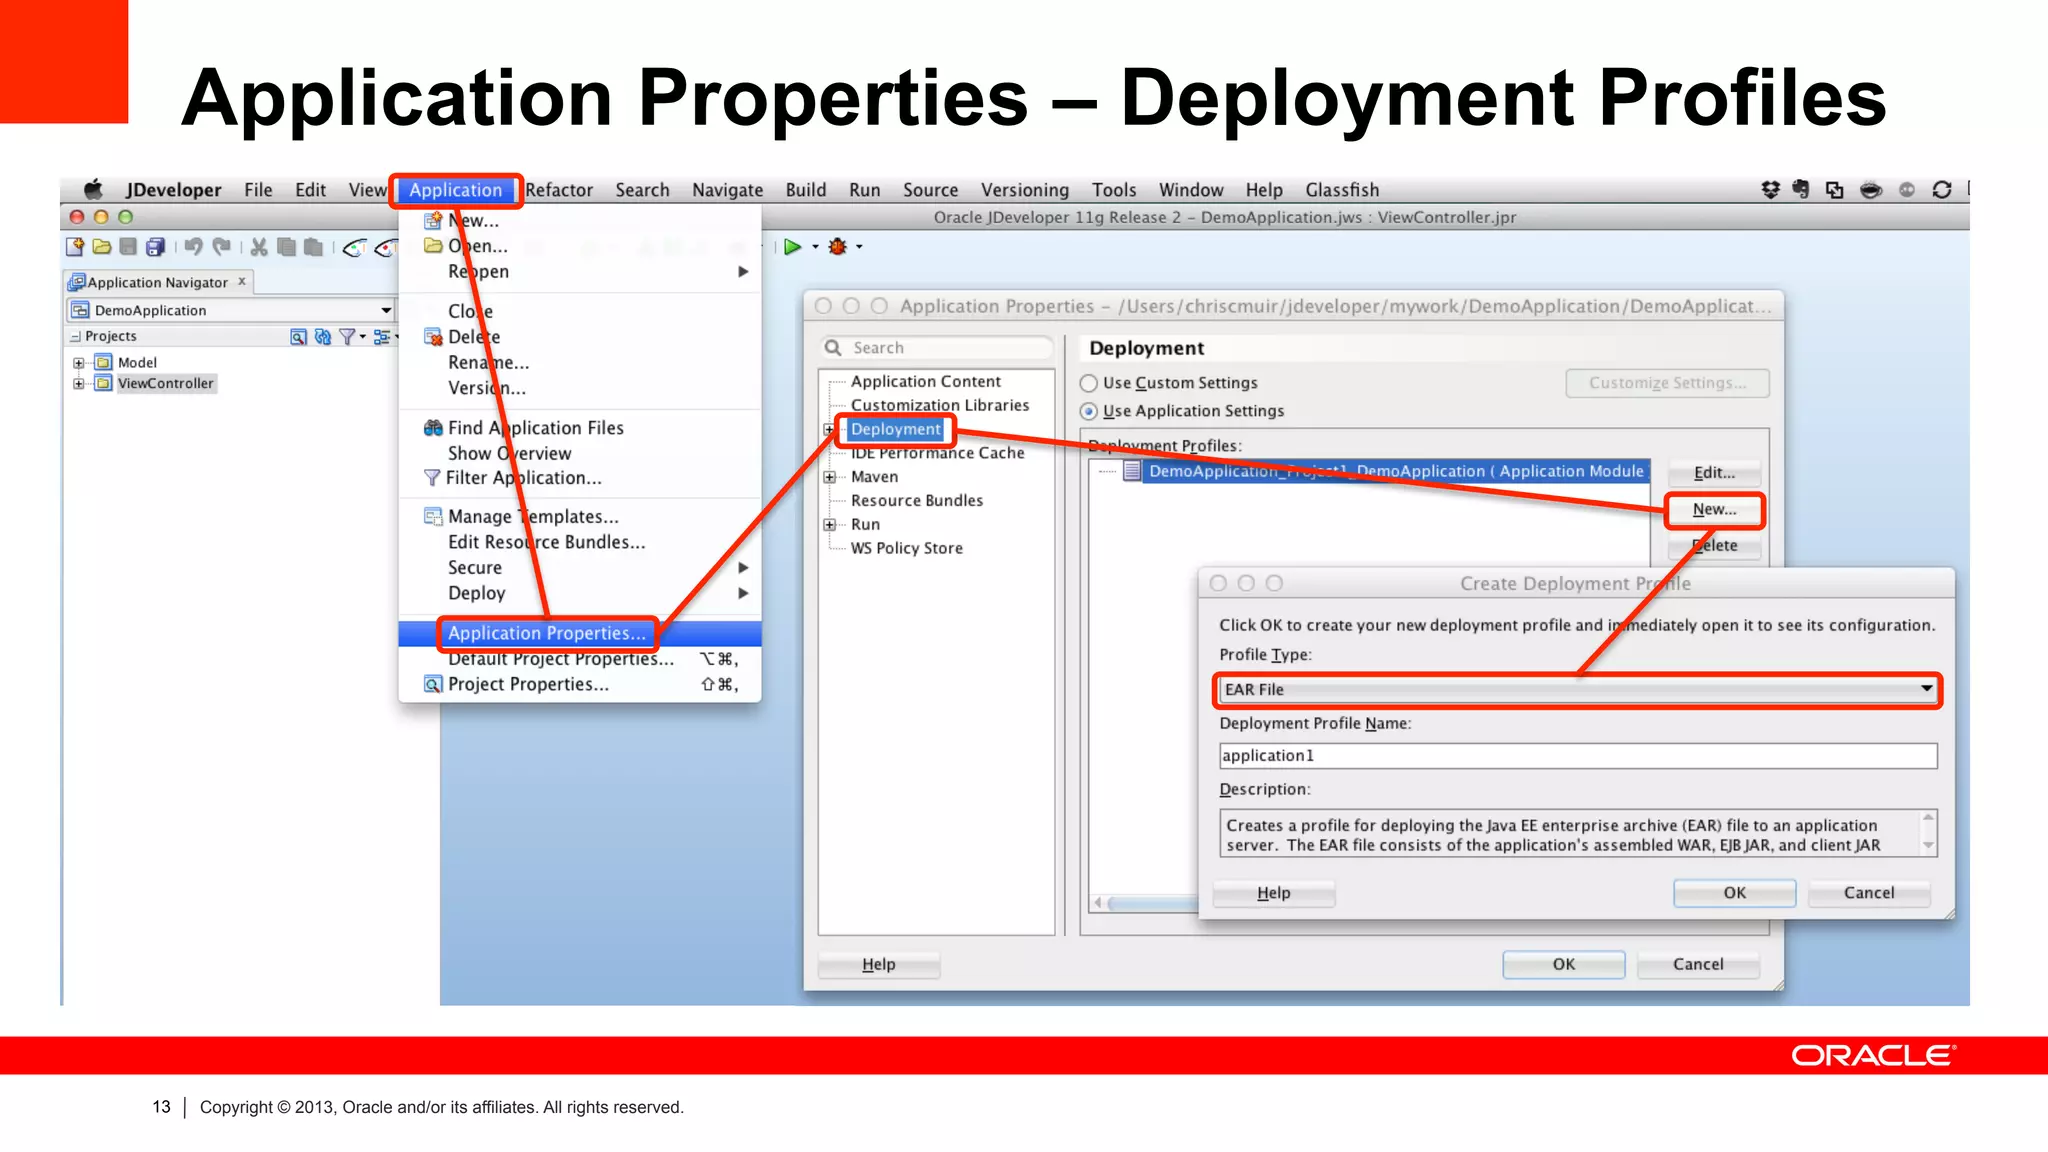Click the green Run arrow icon
The height and width of the screenshot is (1152, 2048).
pos(793,247)
